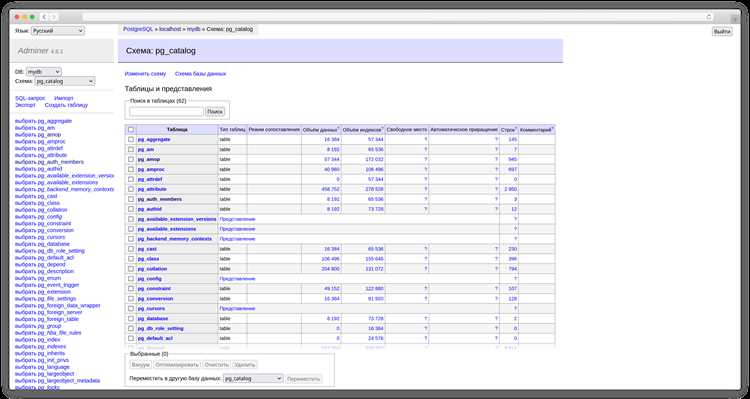This screenshot has width=750, height=399.
Task: Click the Adminer logo title in the sidebar
Action: pyautogui.click(x=33, y=51)
